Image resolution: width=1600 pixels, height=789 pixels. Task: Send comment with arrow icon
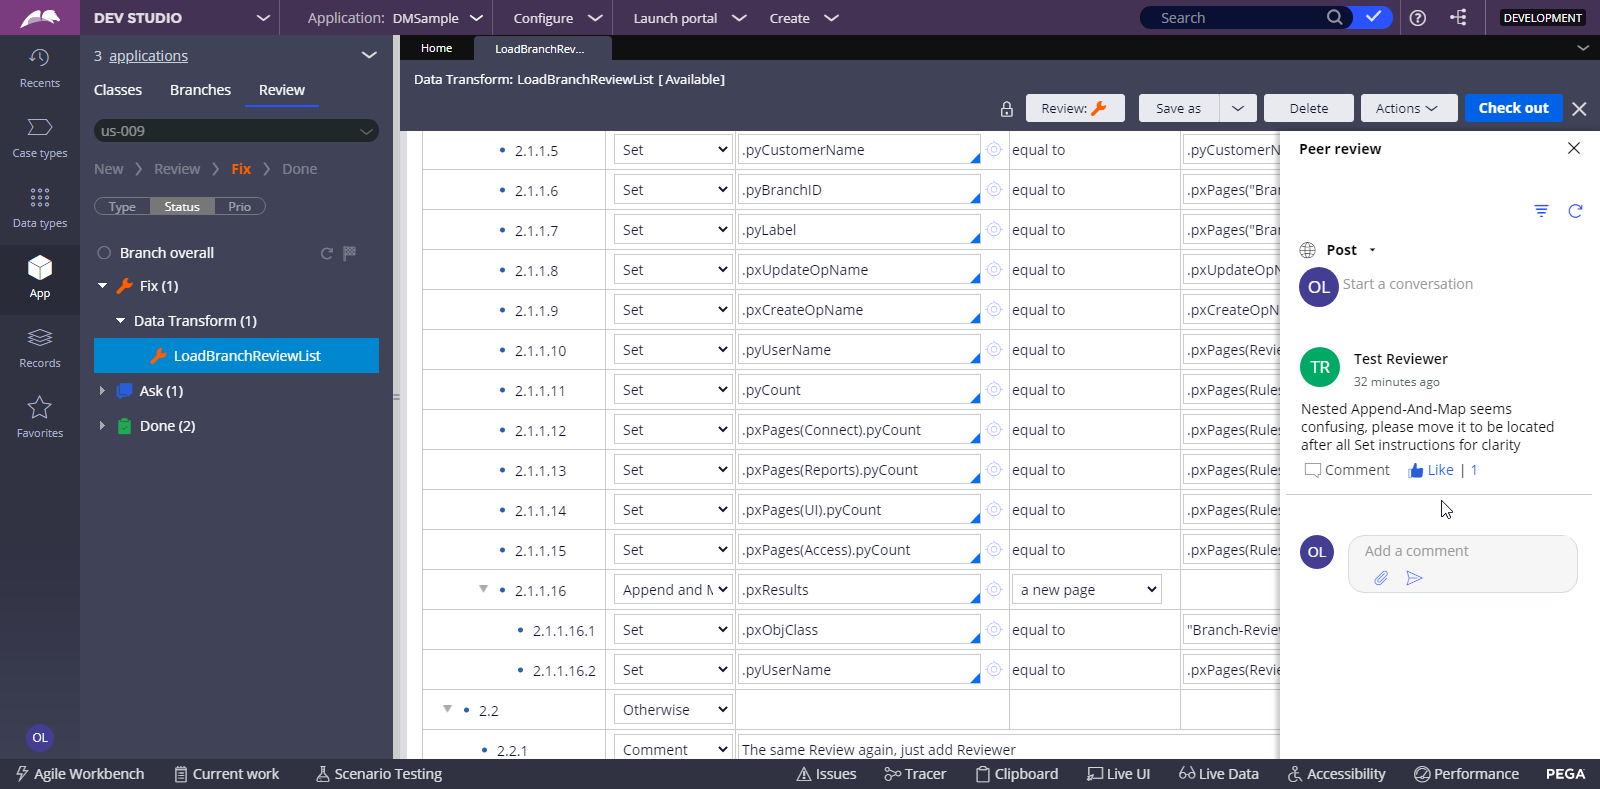(x=1414, y=578)
